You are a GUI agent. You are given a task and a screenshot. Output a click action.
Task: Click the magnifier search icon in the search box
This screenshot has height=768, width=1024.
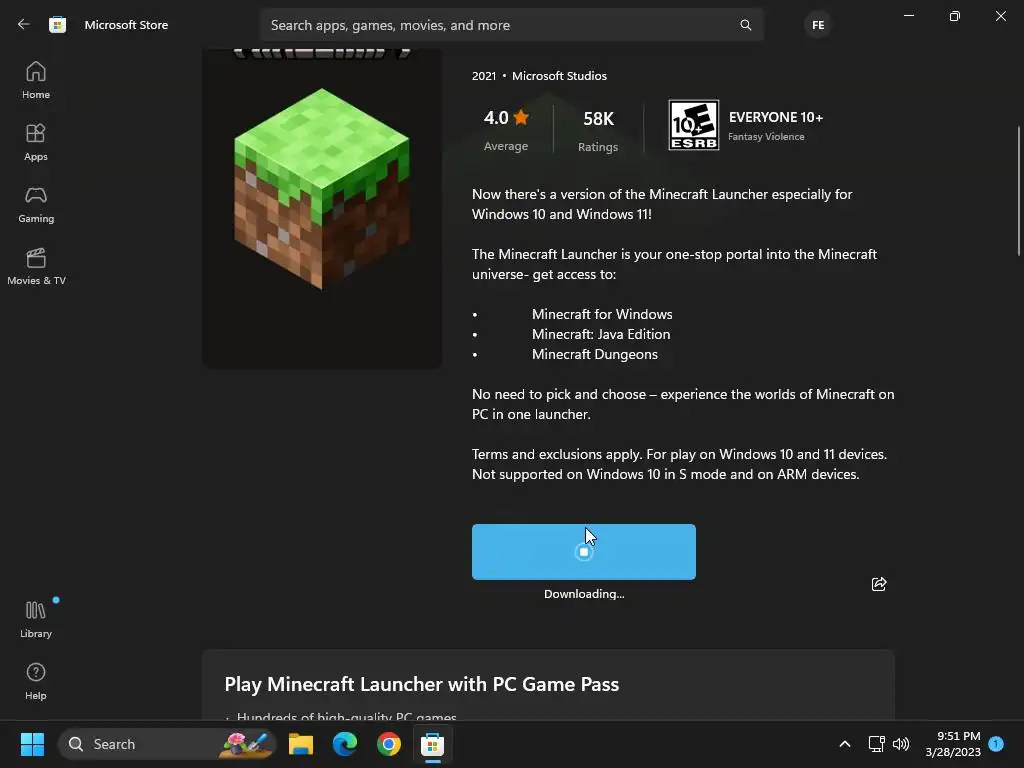pyautogui.click(x=745, y=25)
